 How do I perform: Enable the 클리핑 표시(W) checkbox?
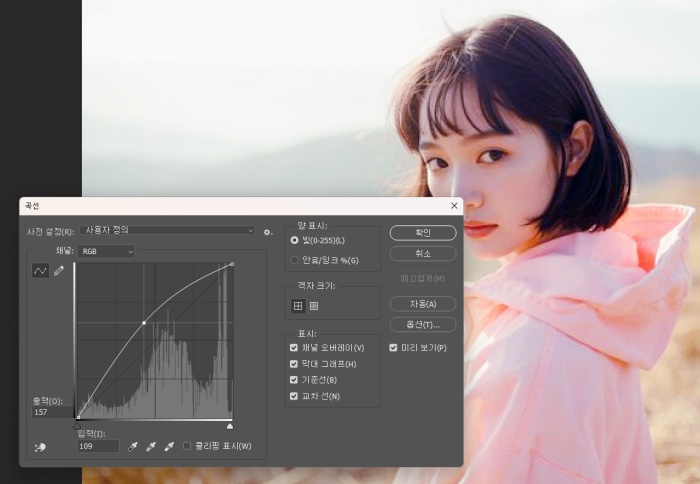(x=187, y=446)
